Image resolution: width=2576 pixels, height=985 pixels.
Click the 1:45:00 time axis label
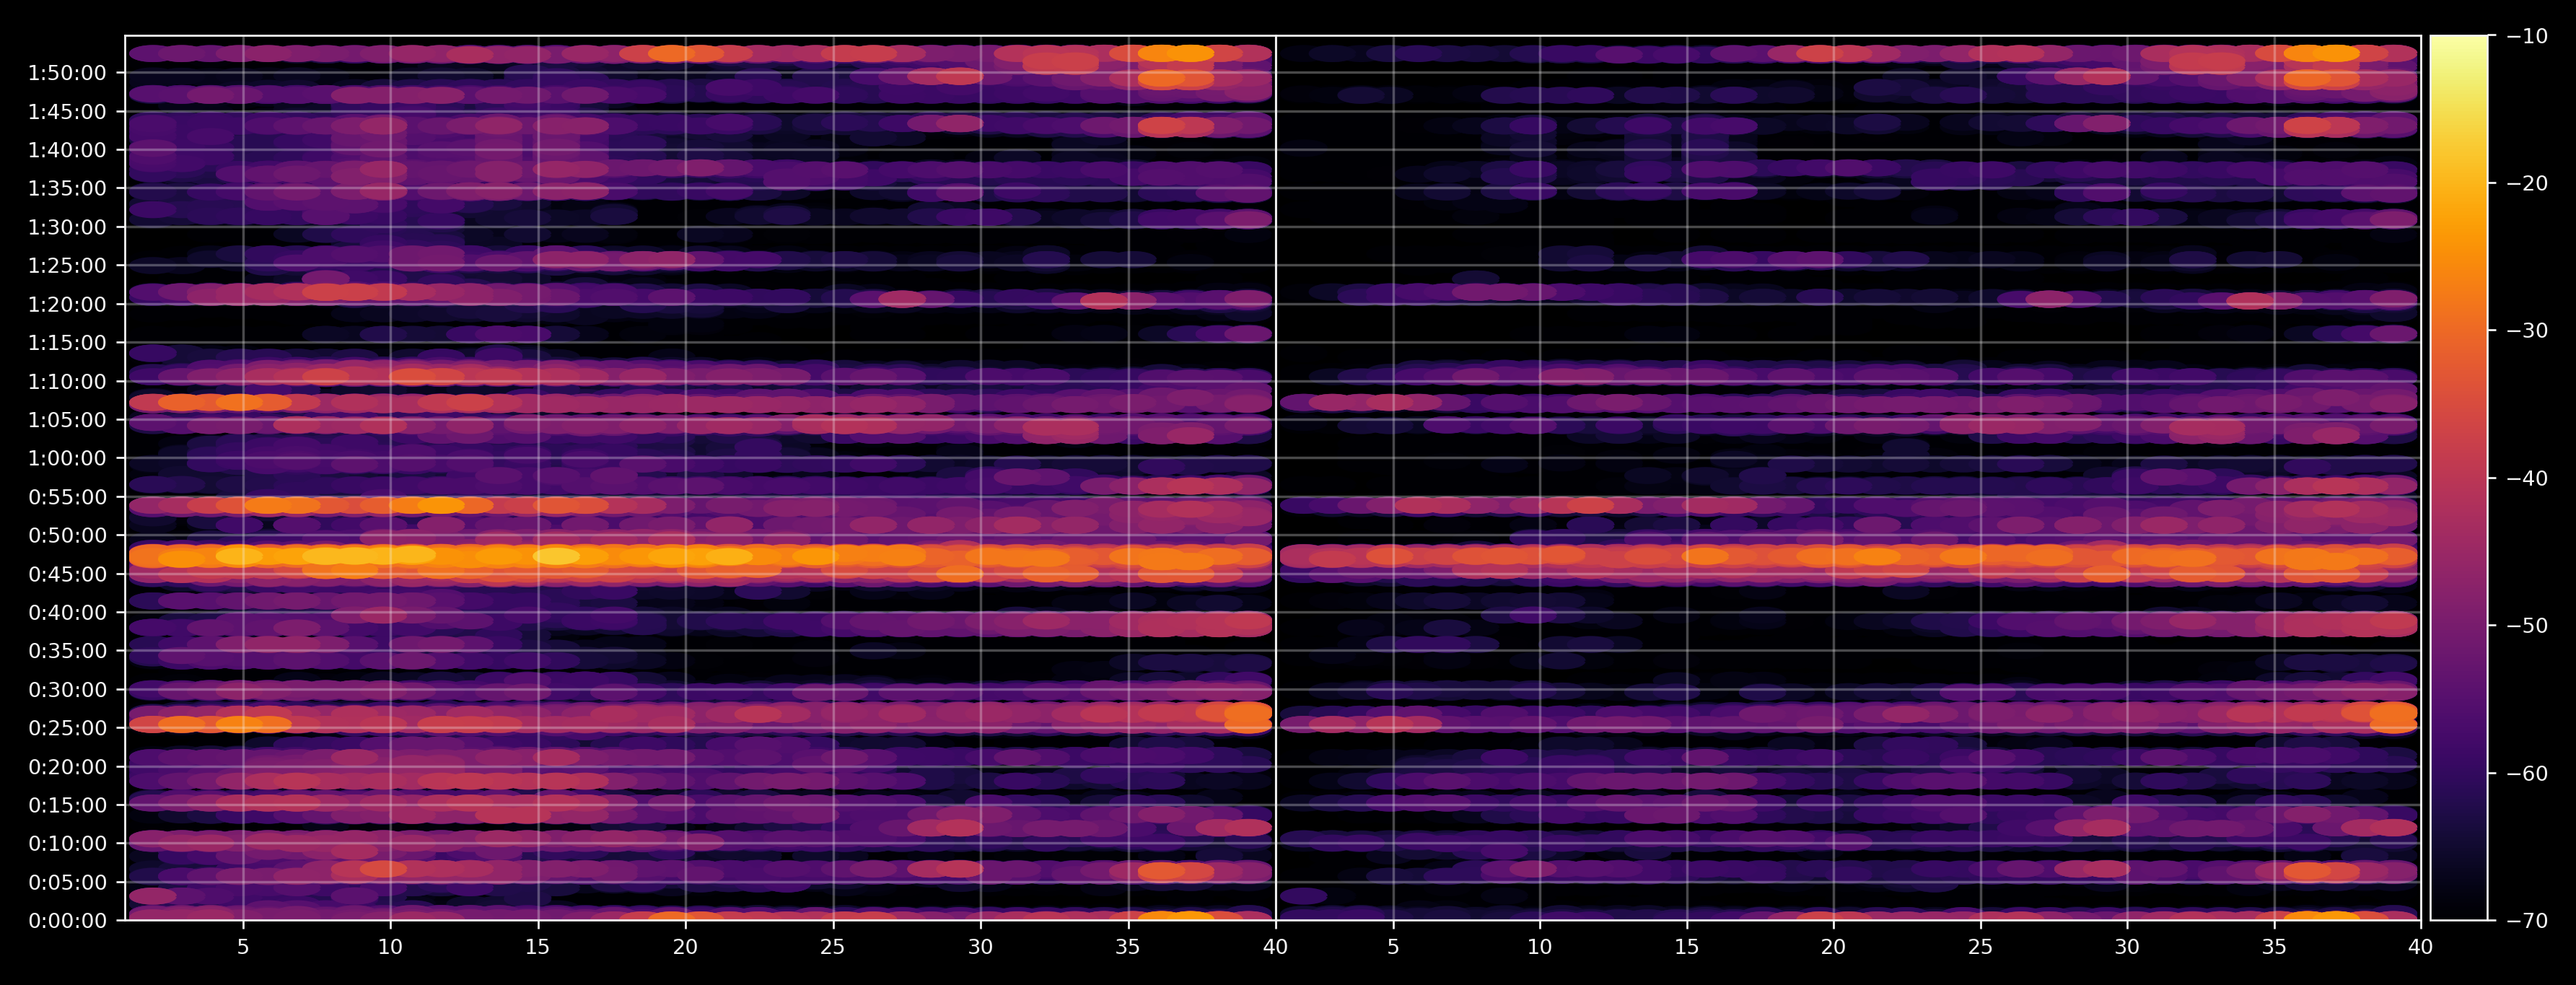(x=67, y=112)
